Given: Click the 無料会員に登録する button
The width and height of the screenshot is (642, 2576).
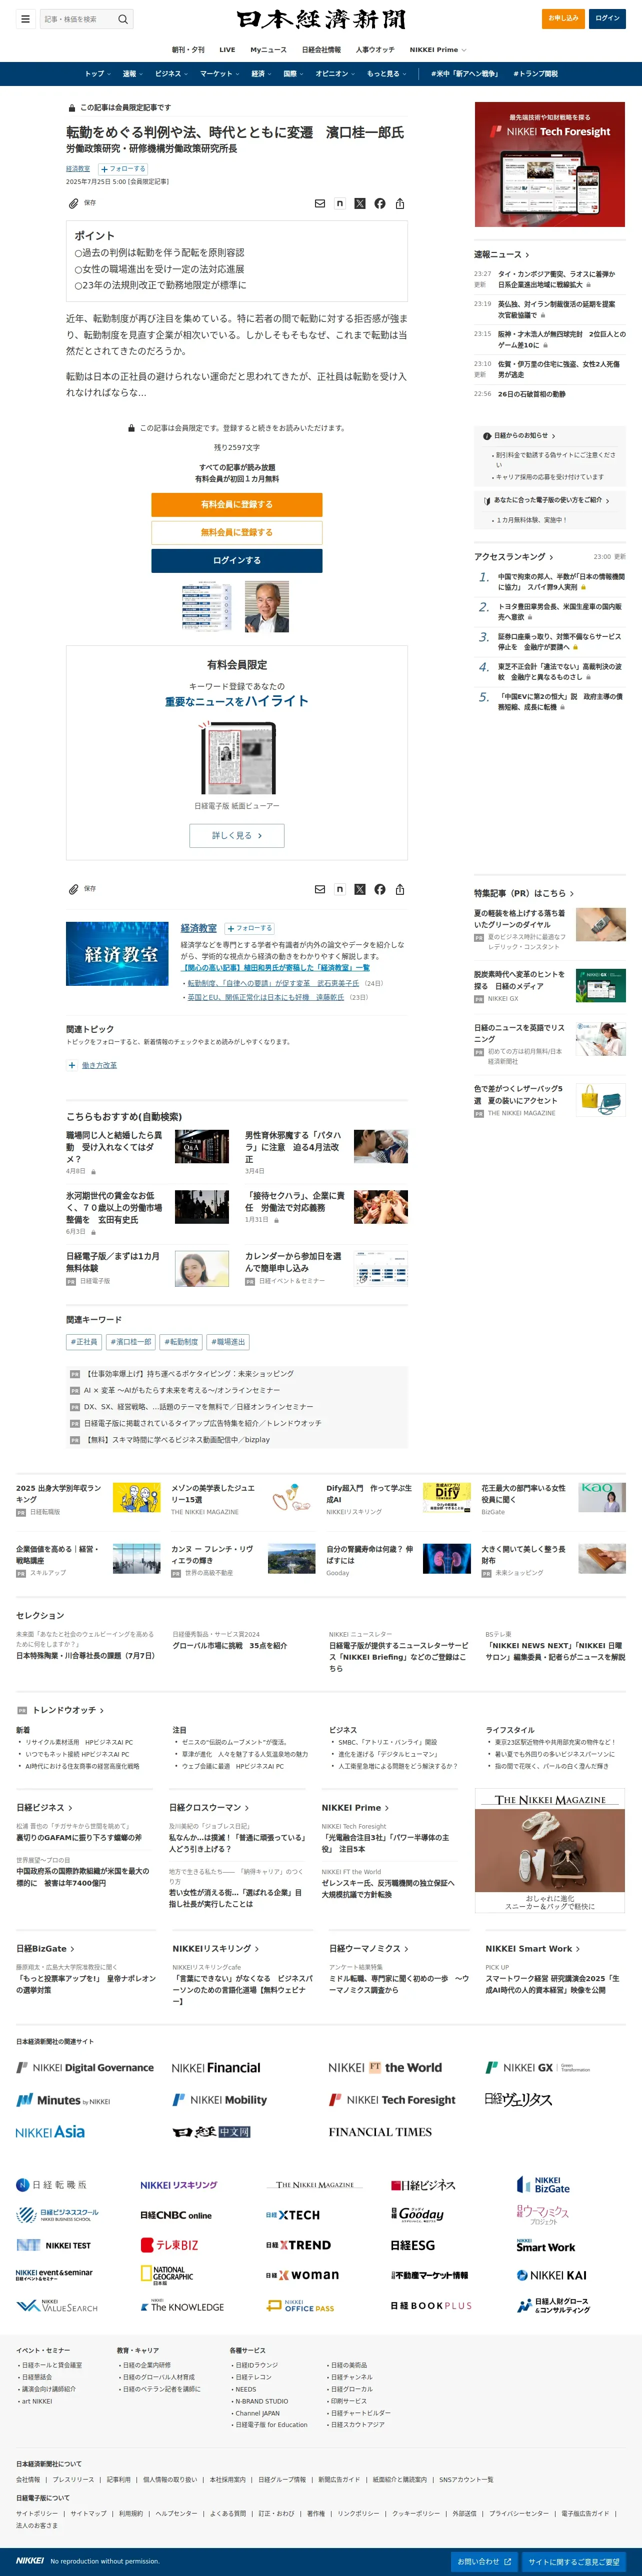Looking at the screenshot, I should (x=237, y=532).
